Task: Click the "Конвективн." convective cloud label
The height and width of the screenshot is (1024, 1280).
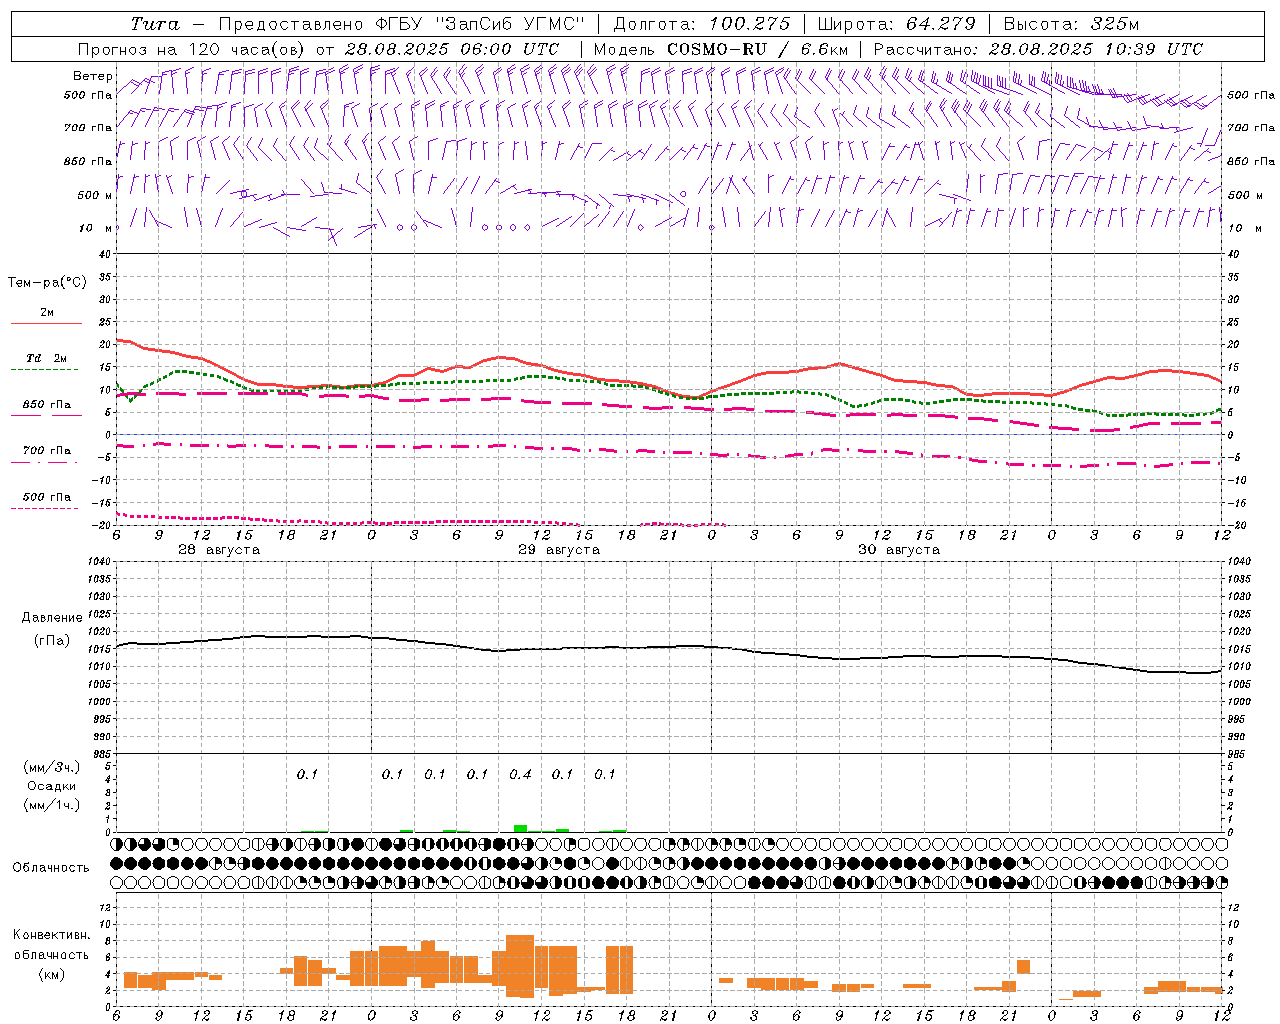Action: (52, 935)
